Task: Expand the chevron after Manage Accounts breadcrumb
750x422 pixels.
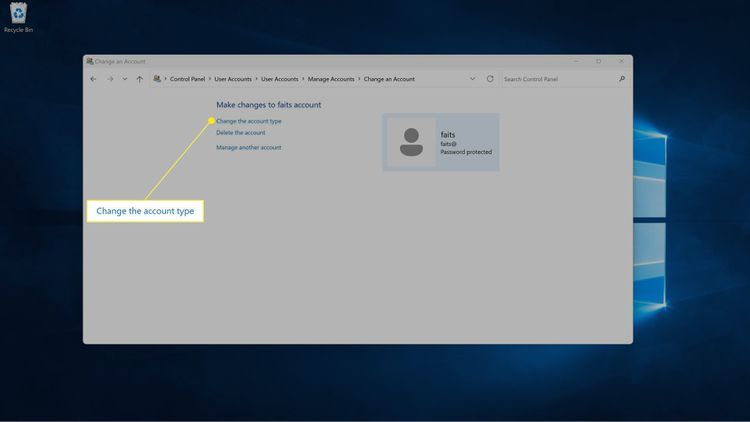Action: (359, 79)
